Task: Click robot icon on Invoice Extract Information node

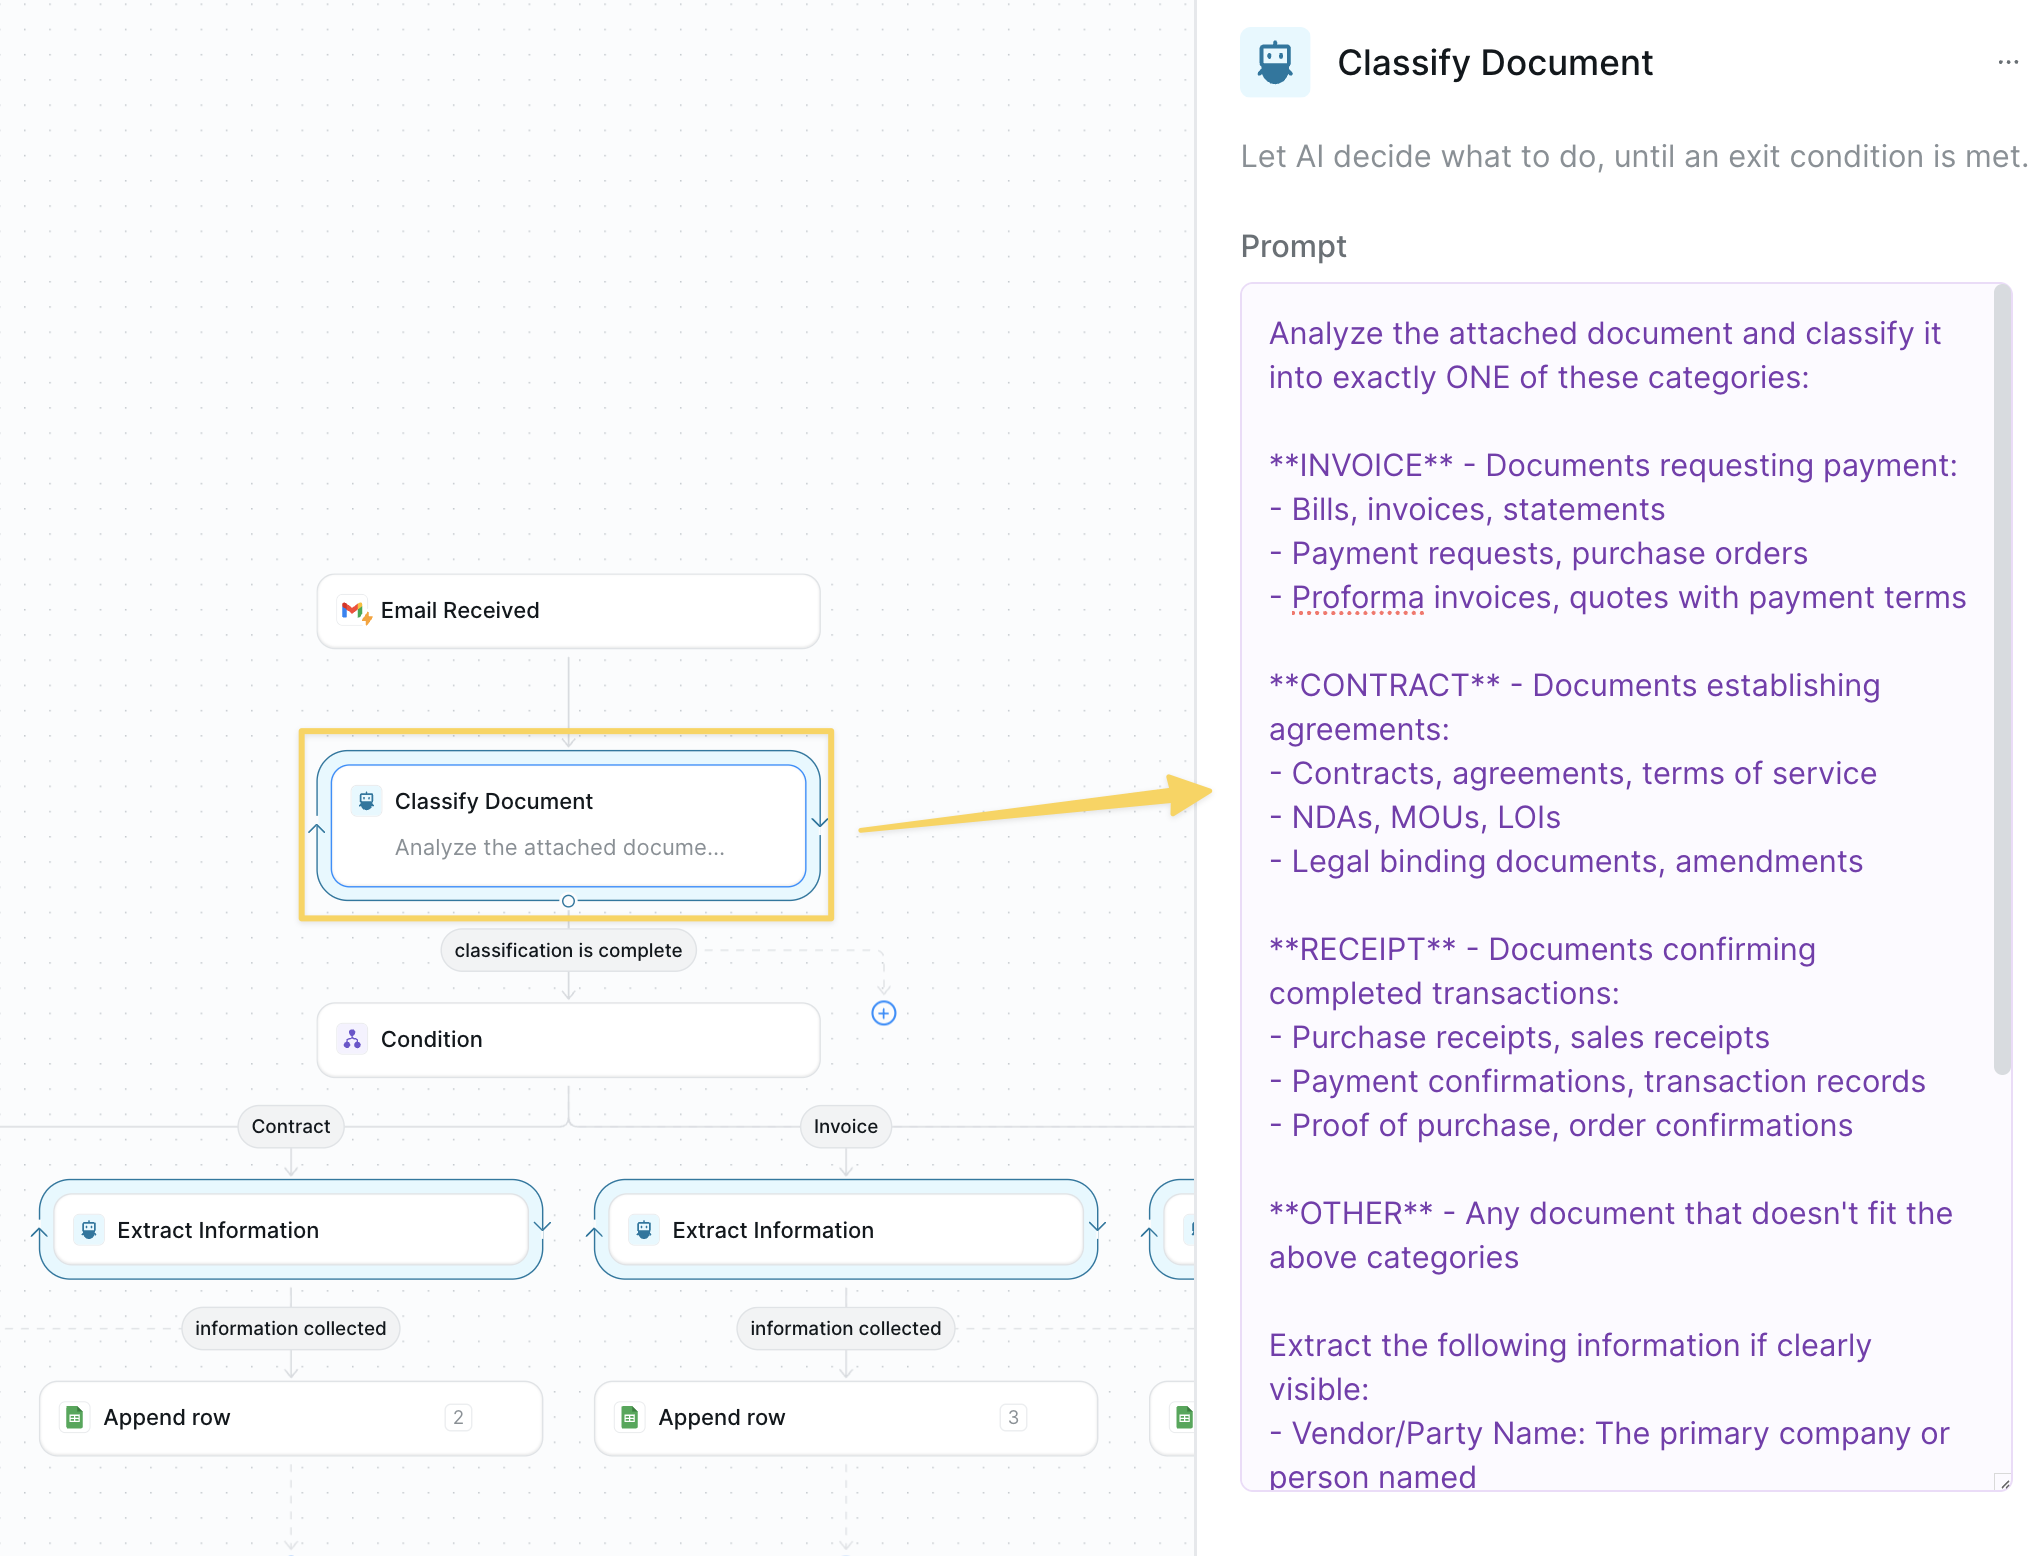Action: point(644,1230)
